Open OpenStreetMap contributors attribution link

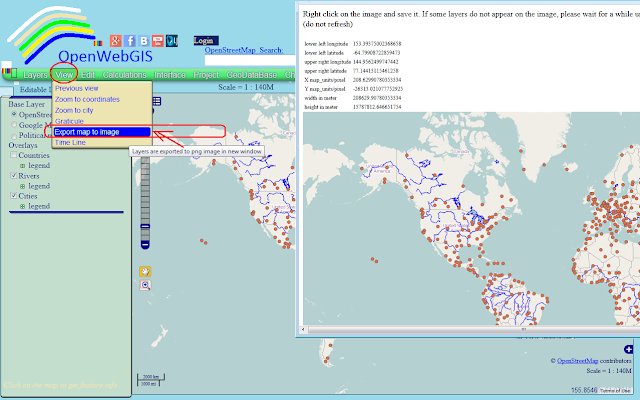point(578,360)
